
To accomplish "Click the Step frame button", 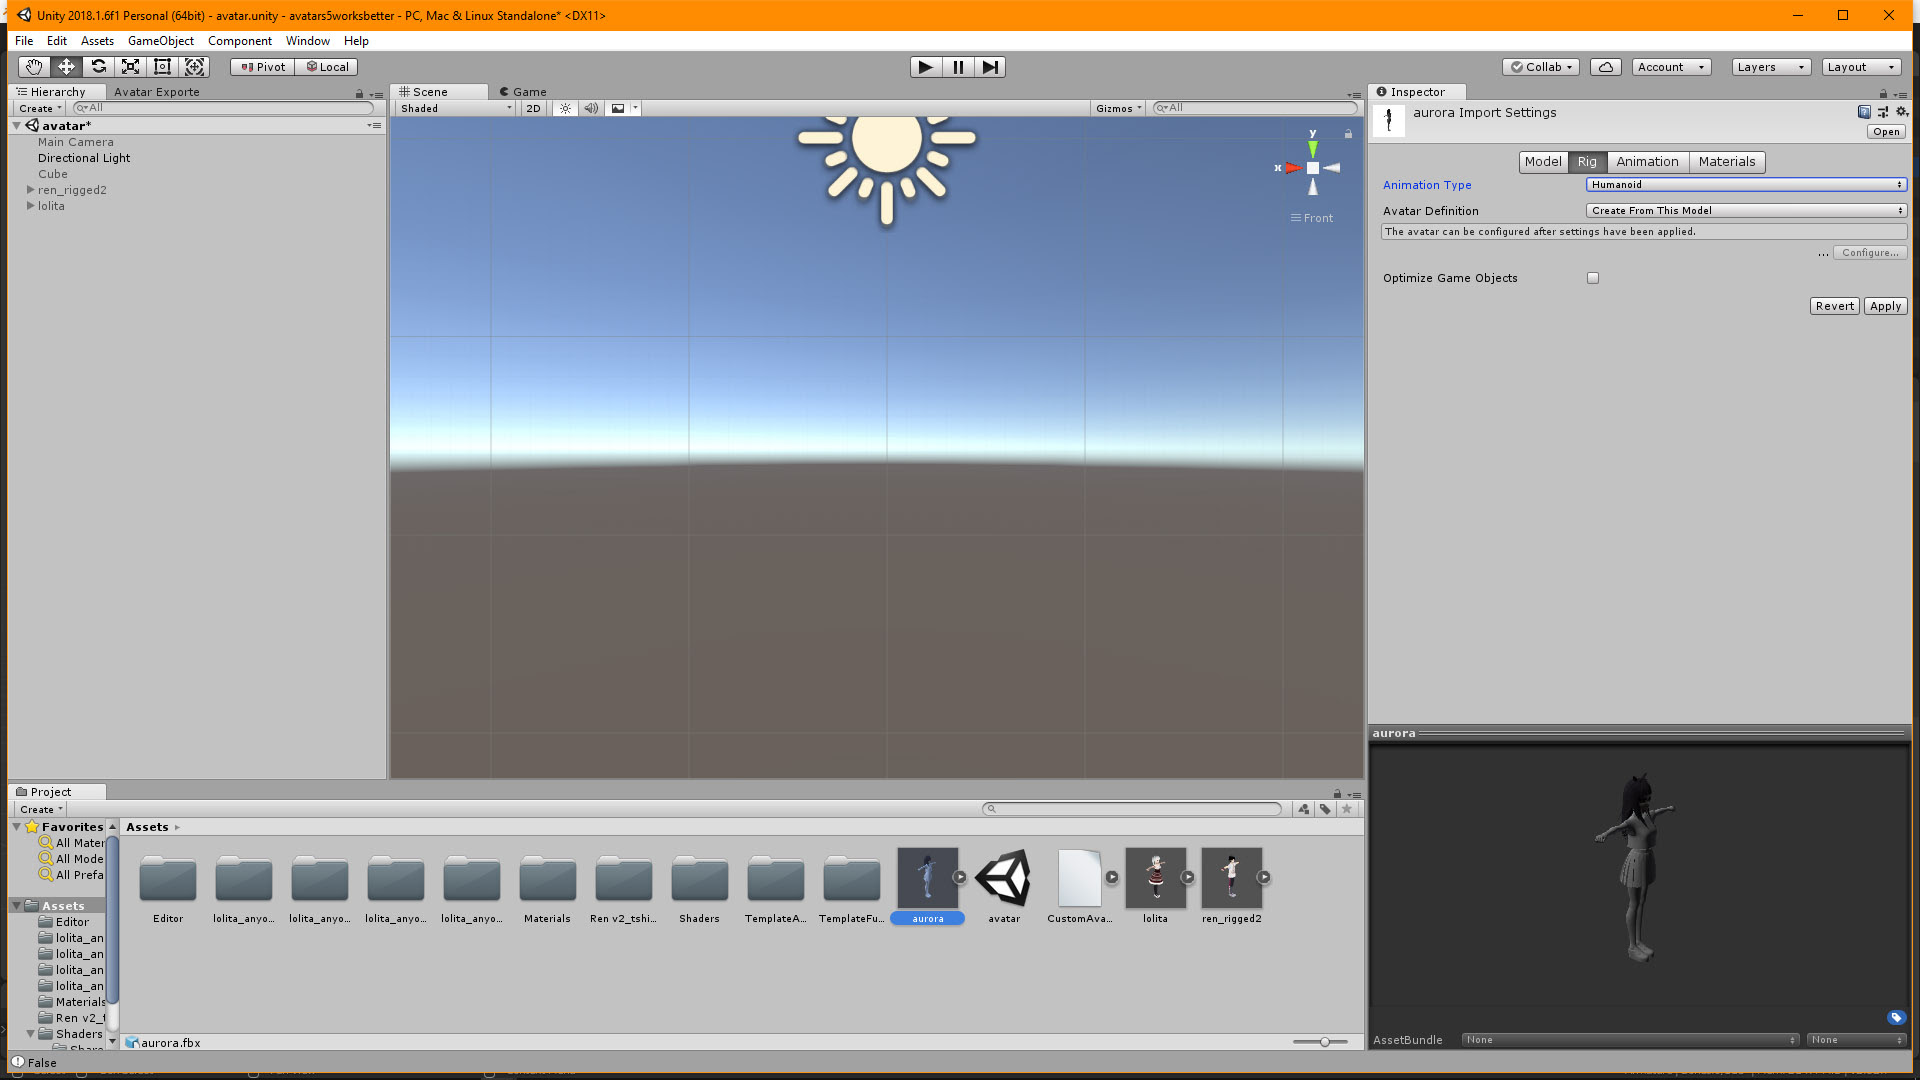I will 990,67.
